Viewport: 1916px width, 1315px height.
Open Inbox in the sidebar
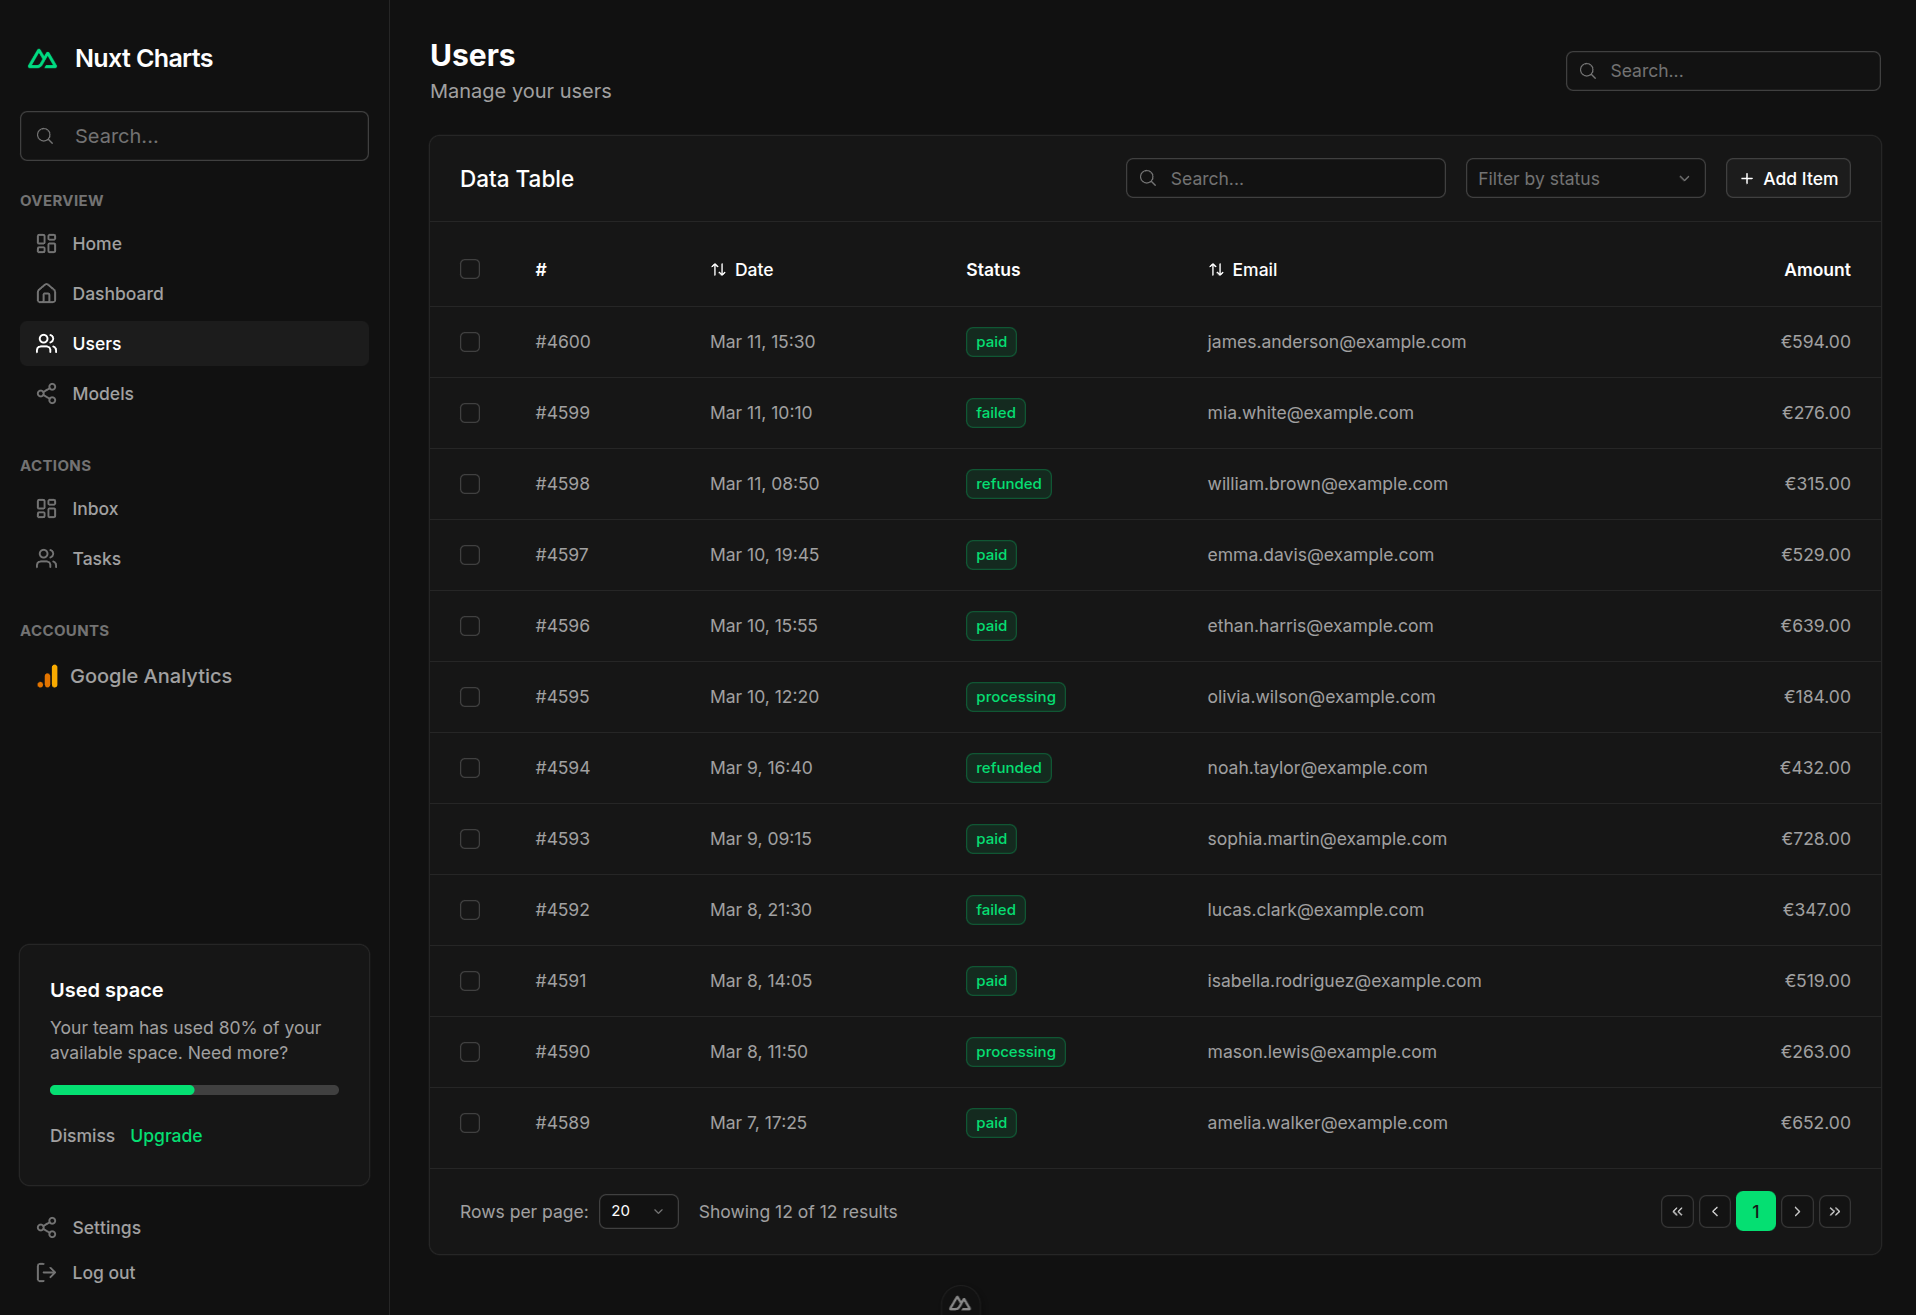click(x=194, y=508)
